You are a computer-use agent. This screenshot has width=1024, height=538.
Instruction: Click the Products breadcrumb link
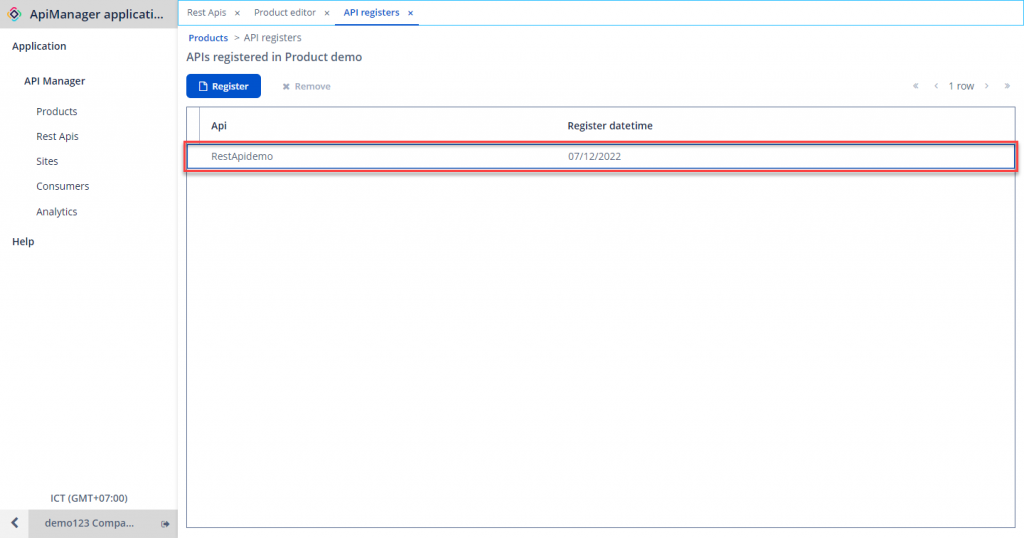click(208, 38)
